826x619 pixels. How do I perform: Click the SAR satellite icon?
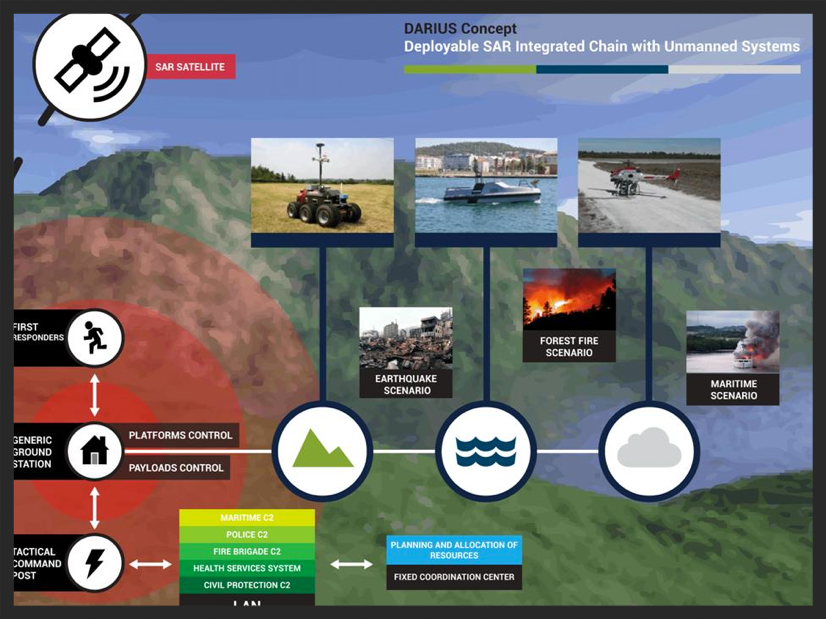point(90,65)
